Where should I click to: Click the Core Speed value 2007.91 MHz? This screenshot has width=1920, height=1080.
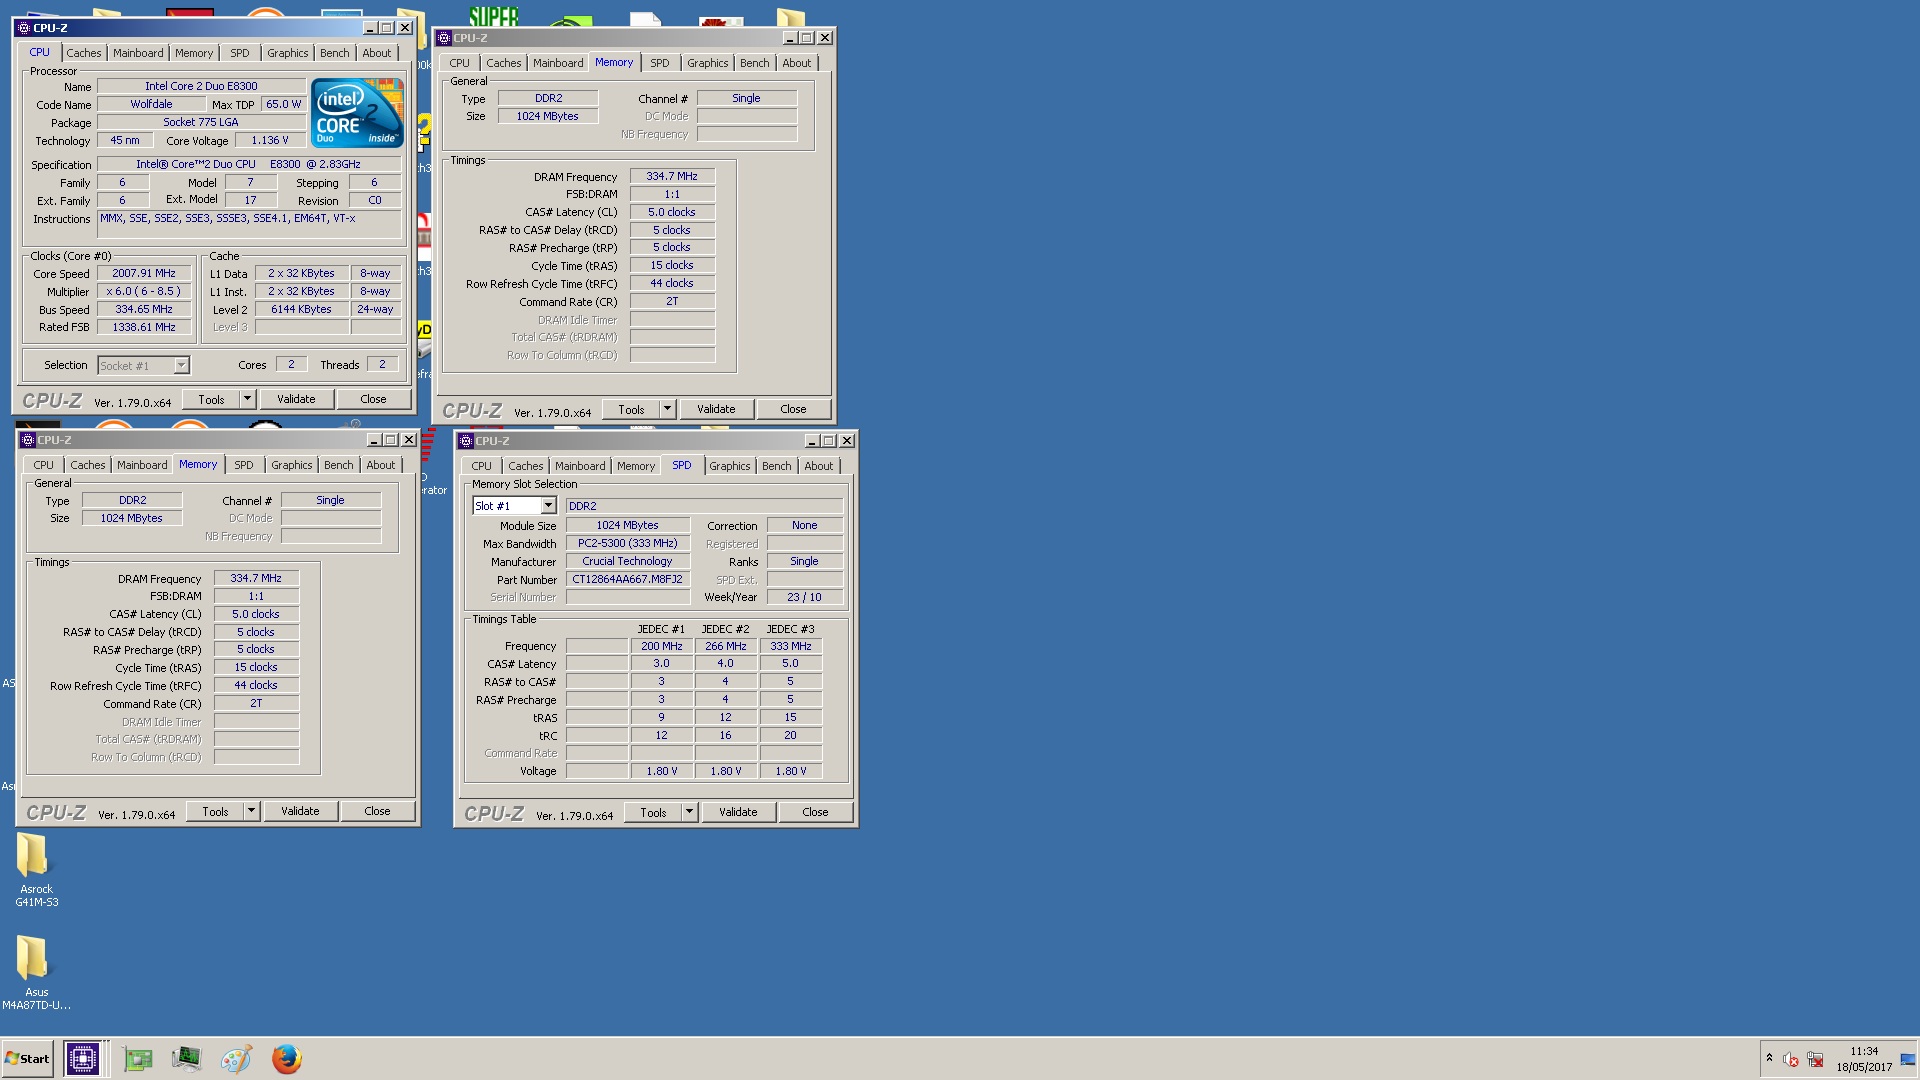tap(144, 273)
